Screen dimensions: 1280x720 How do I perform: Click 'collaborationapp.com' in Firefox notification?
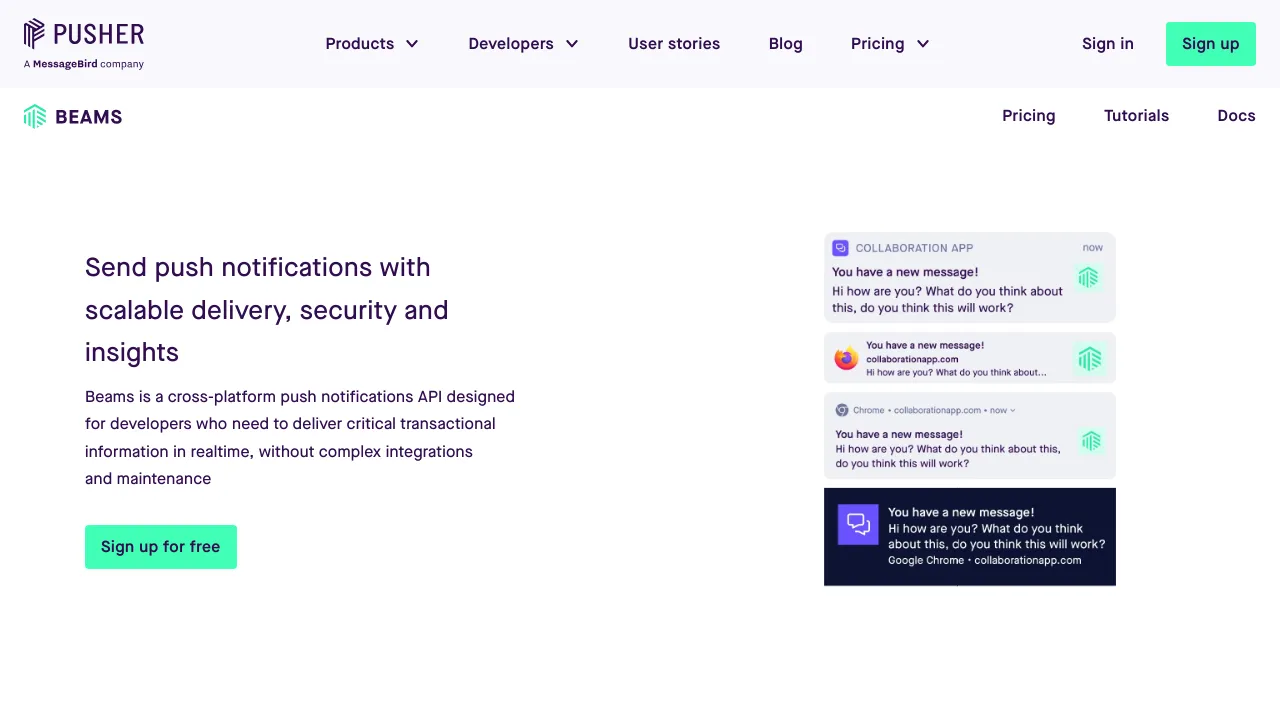click(912, 359)
